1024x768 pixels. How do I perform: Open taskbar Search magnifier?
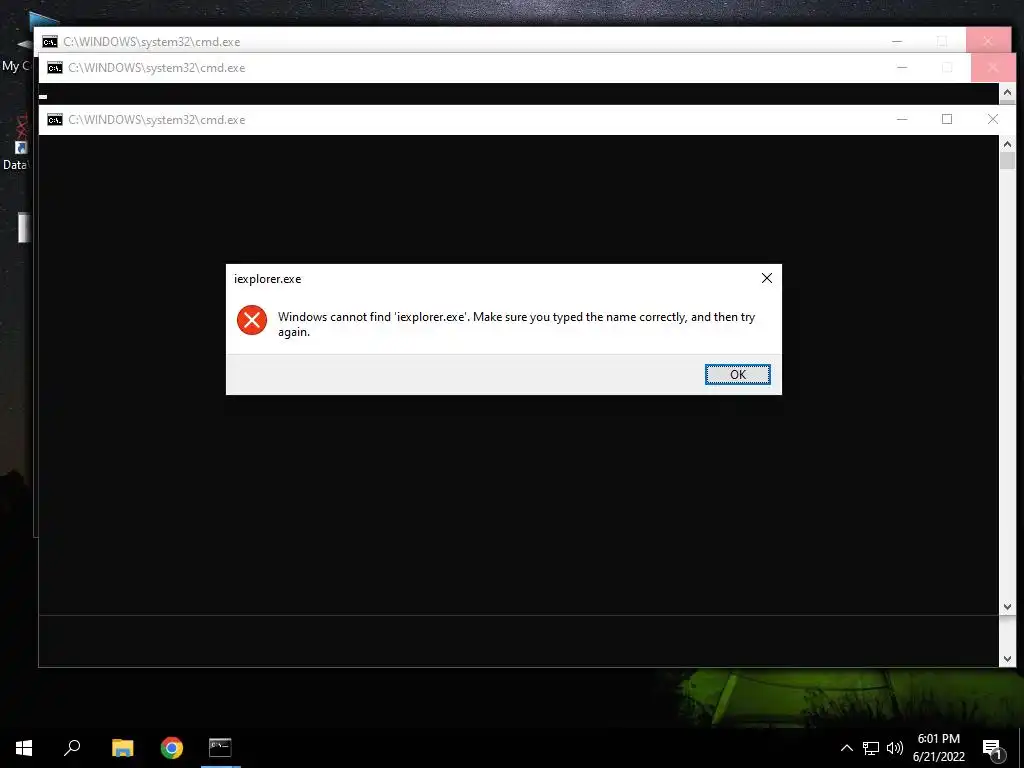point(72,748)
